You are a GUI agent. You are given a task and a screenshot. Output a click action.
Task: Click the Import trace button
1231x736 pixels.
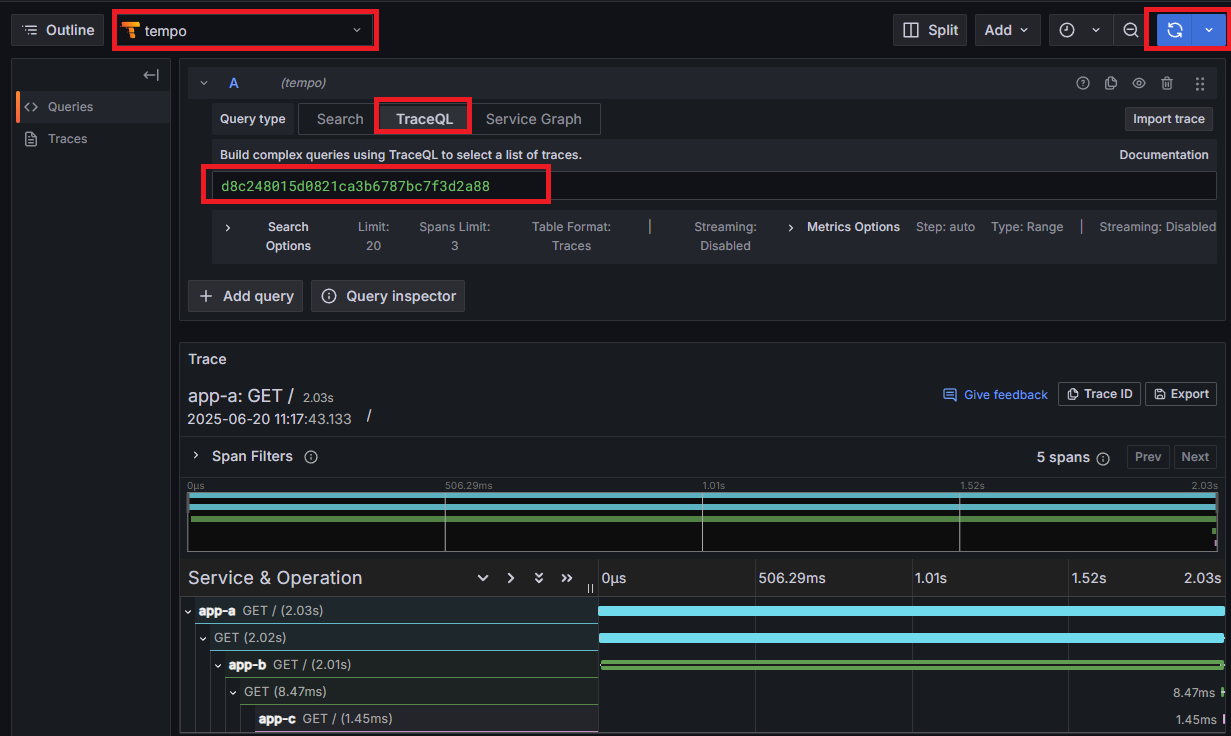(x=1168, y=119)
